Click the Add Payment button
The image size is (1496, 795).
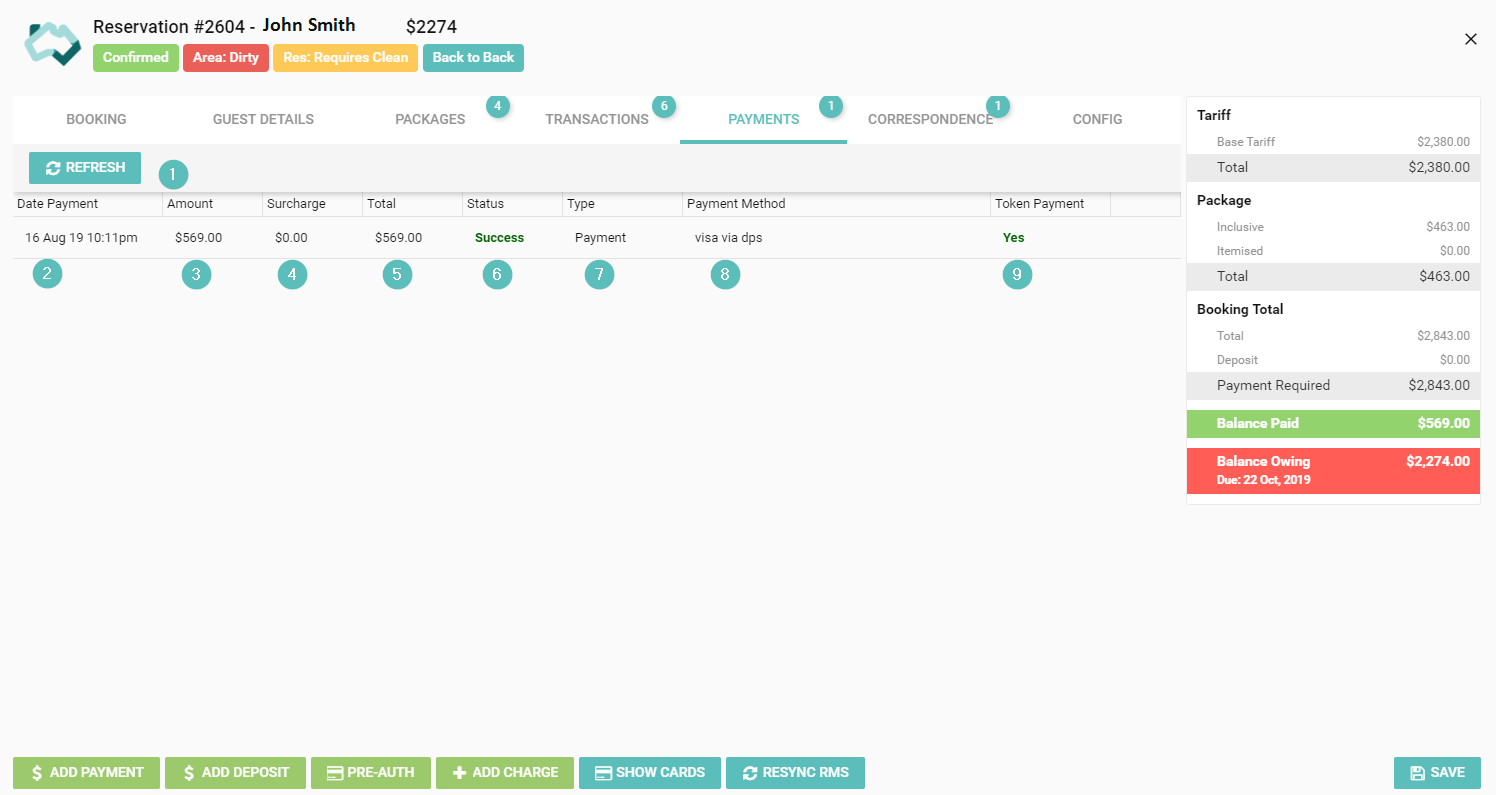tap(86, 773)
